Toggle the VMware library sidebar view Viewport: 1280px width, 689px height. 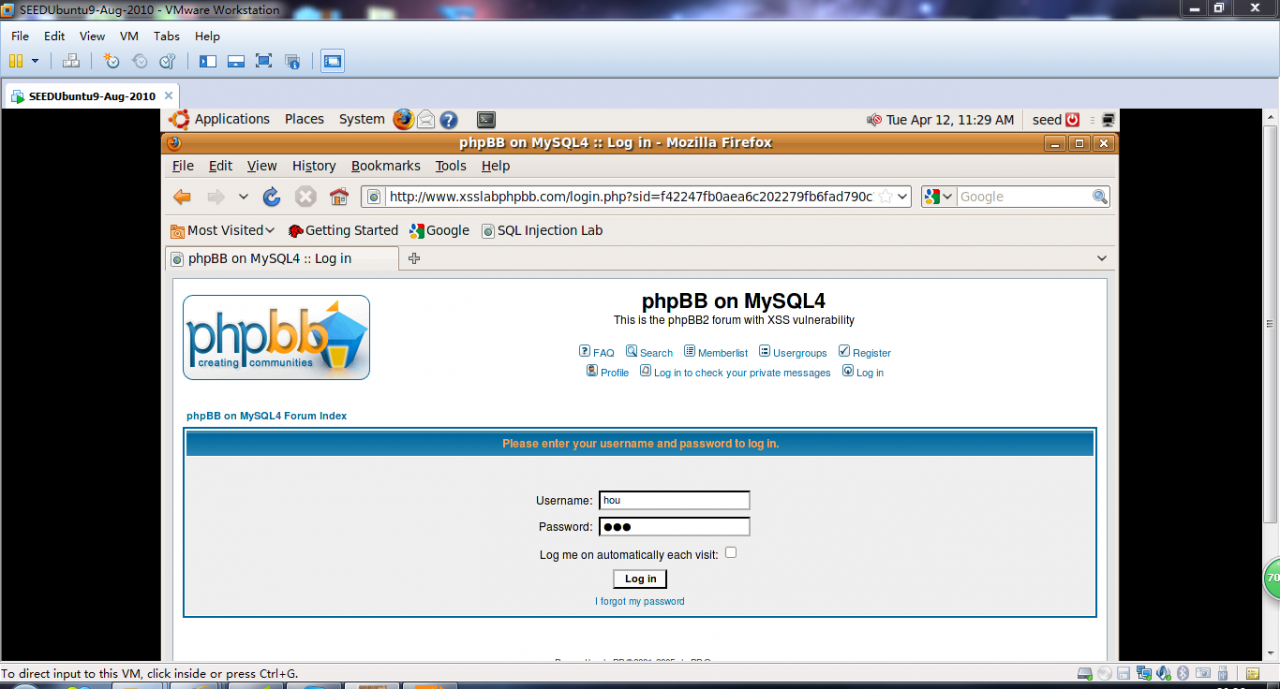pos(208,61)
